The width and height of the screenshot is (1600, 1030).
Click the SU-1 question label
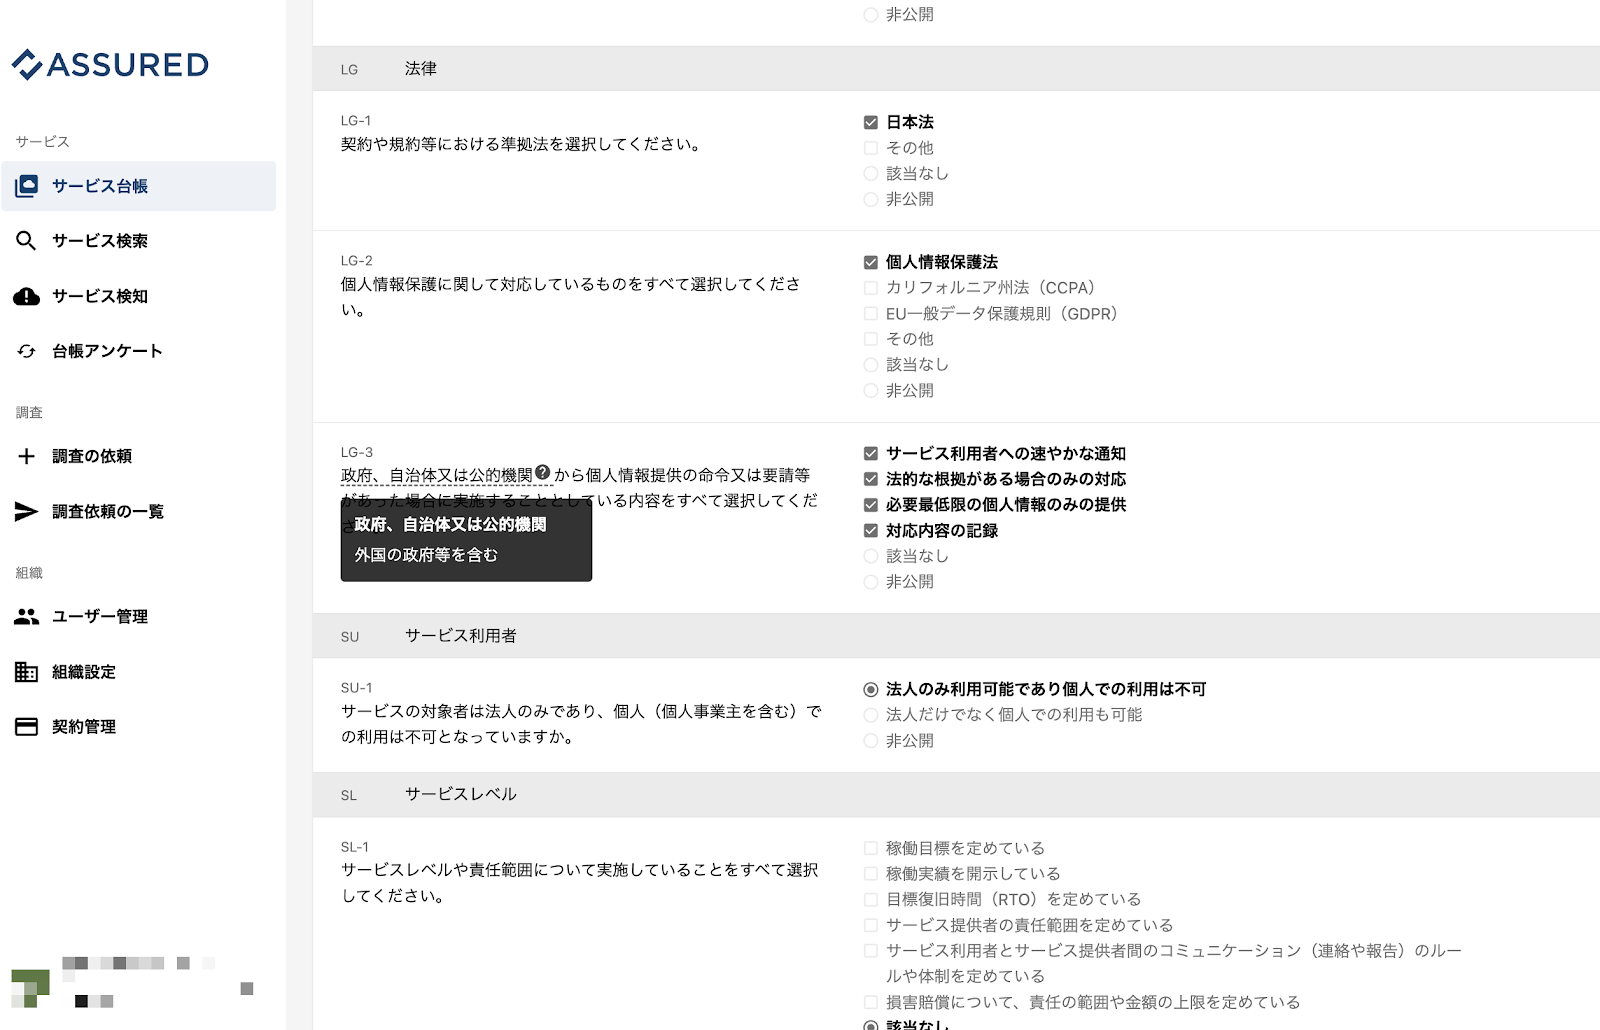pos(357,688)
